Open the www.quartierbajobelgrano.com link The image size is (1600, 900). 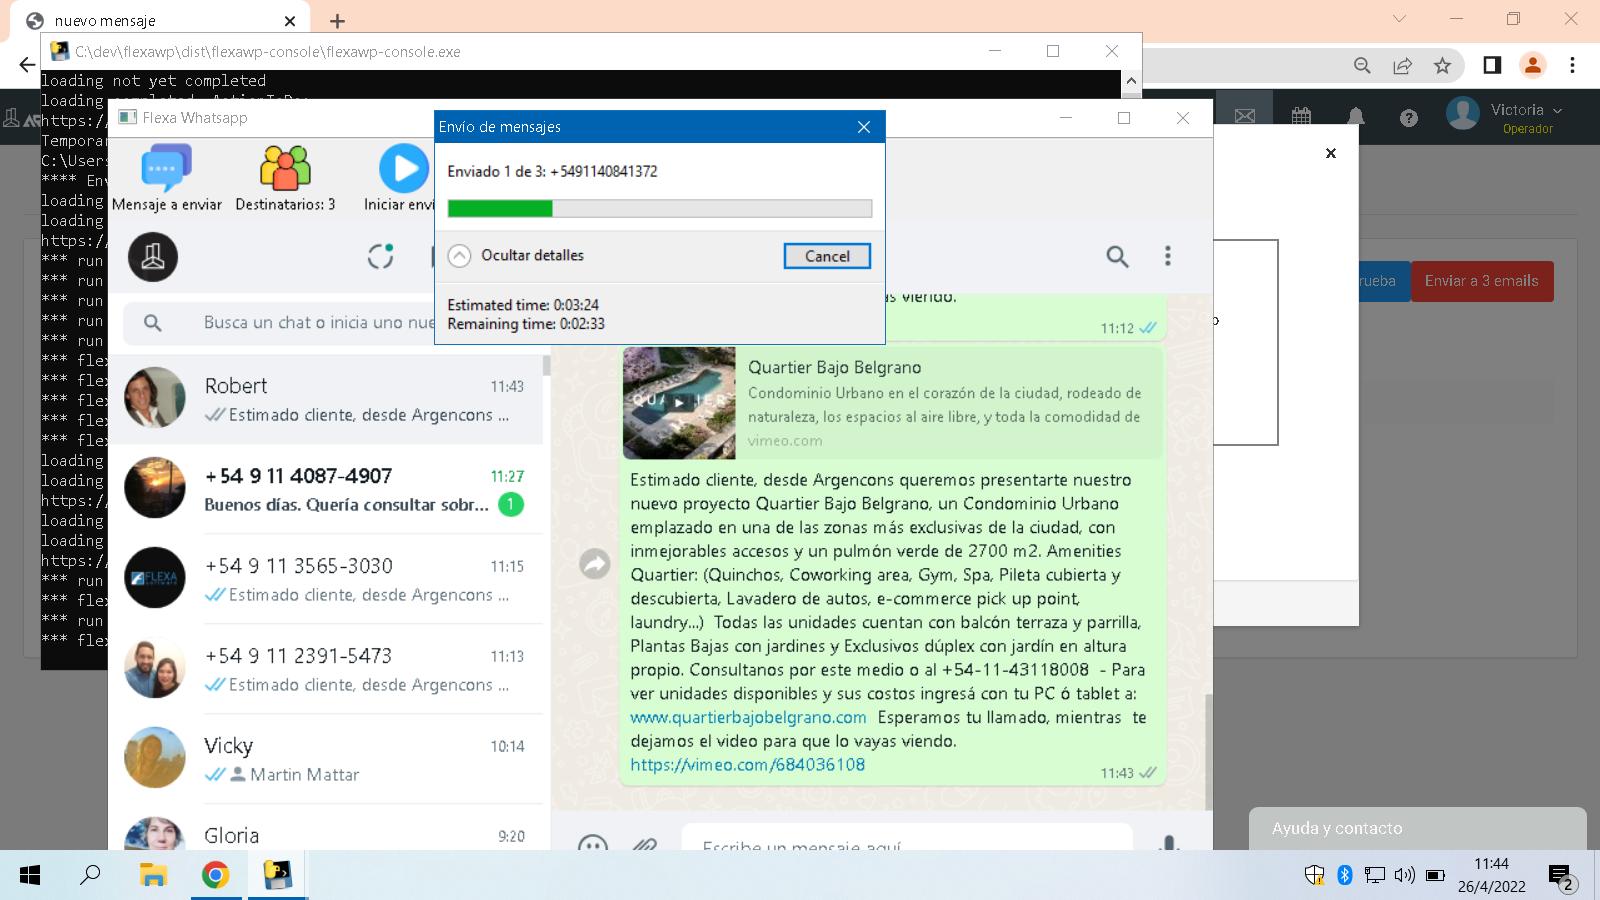(748, 717)
